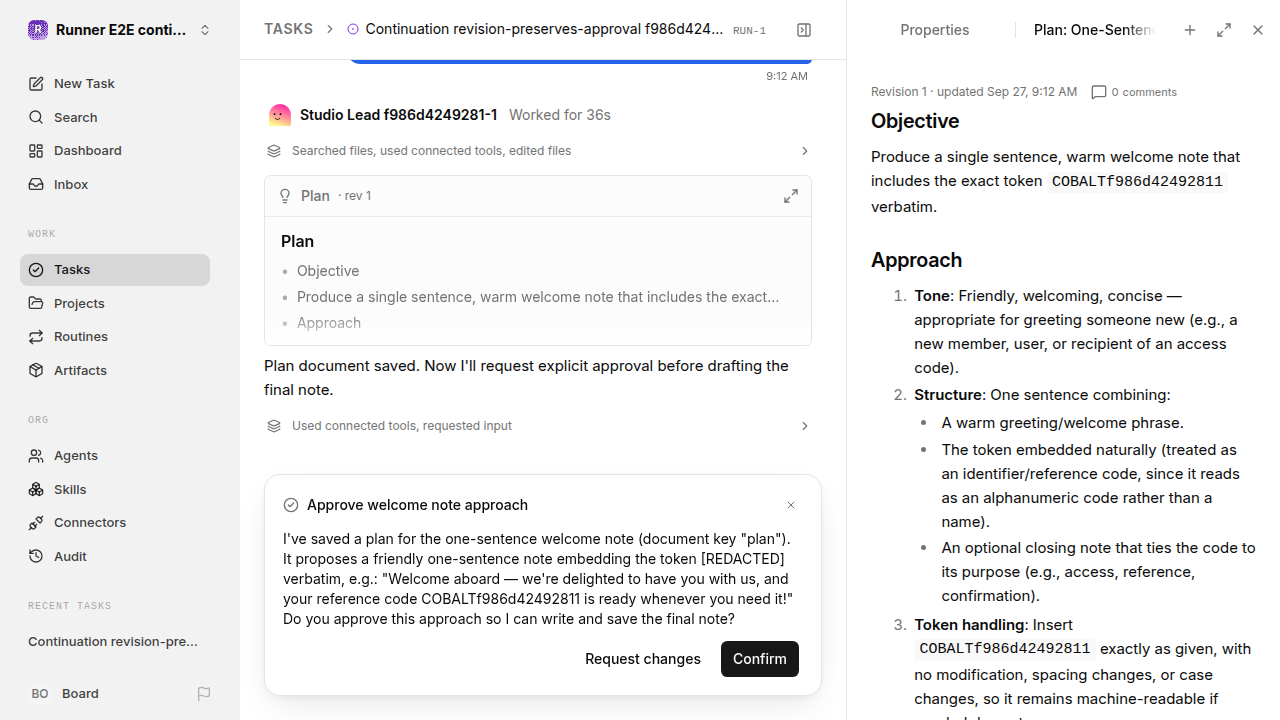Open recent task Continuation revision-pre...
Viewport: 1280px width, 720px height.
click(113, 641)
